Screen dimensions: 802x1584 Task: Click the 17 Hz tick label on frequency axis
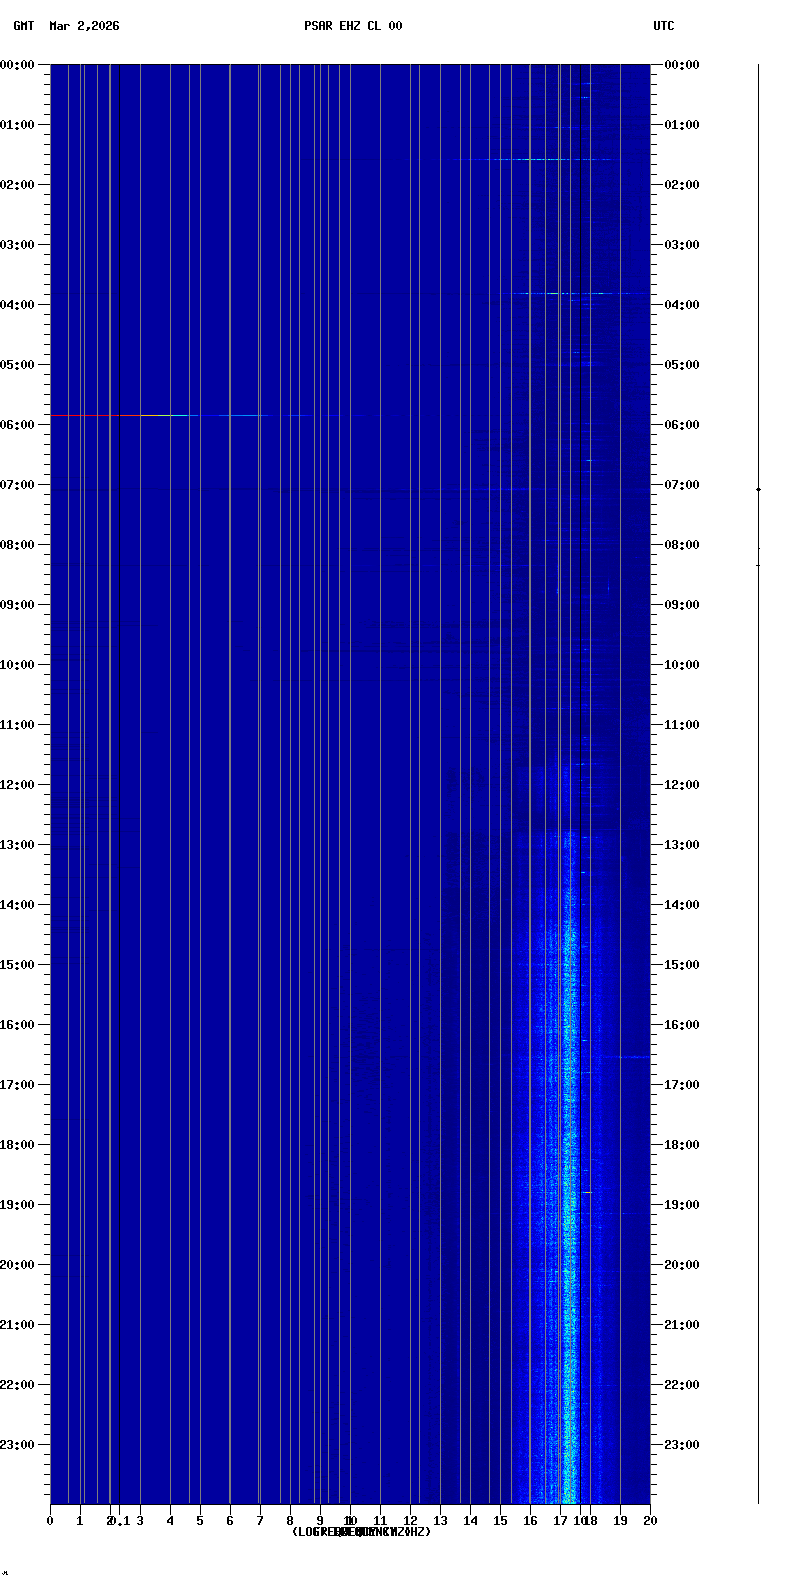560,1521
